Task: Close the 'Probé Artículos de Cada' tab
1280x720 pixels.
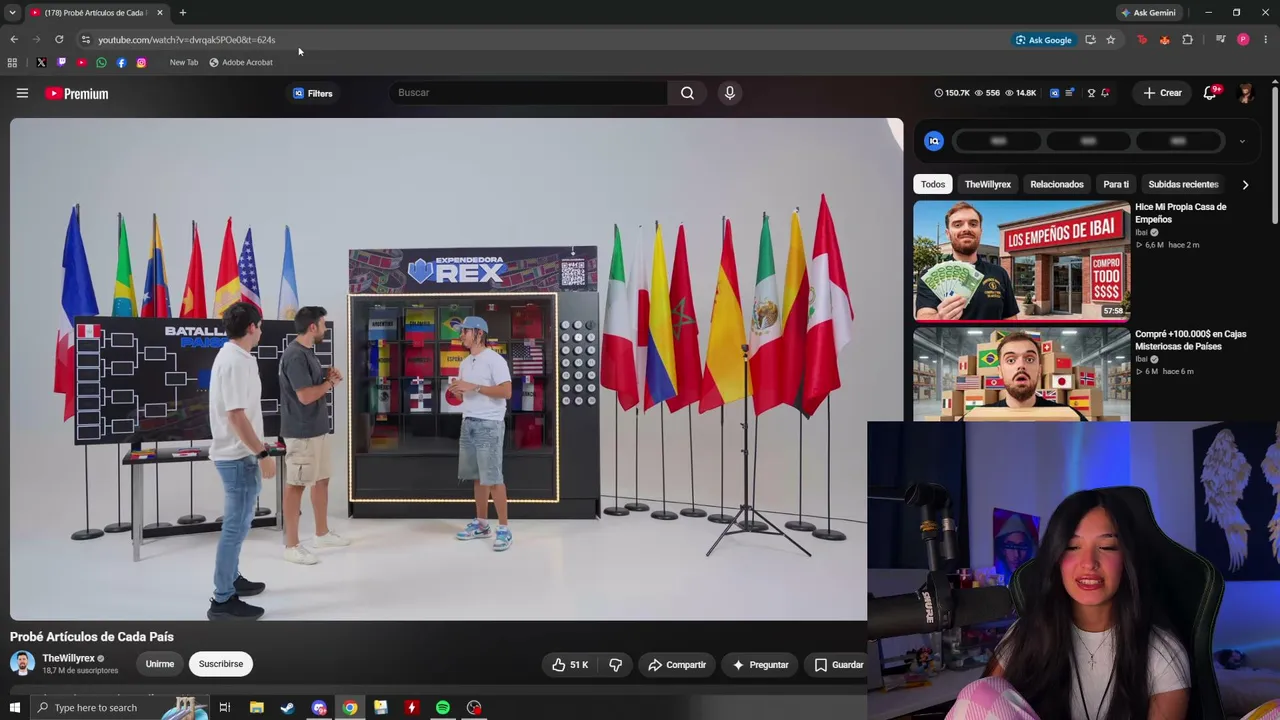Action: (x=159, y=13)
